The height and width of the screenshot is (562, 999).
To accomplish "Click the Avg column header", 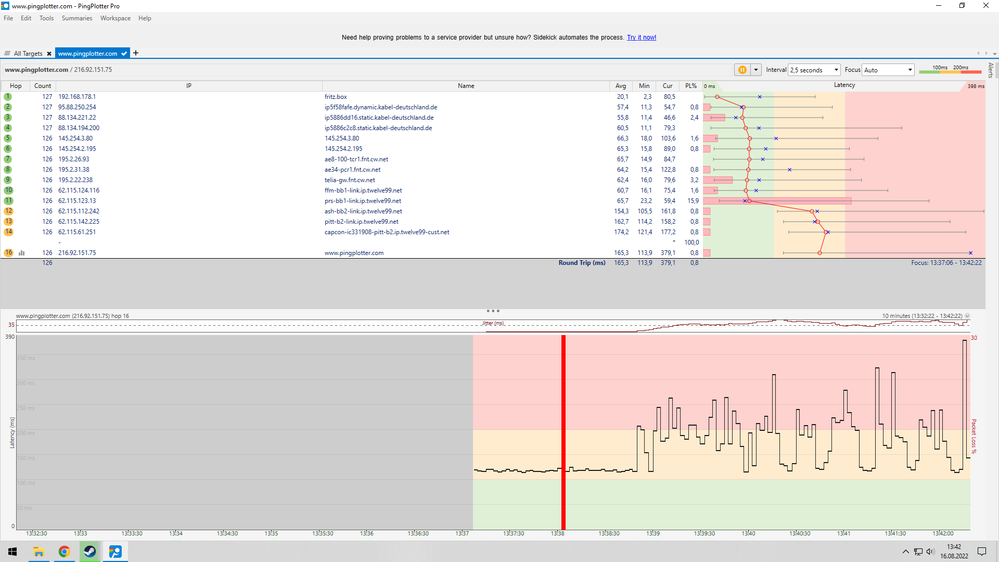I will pyautogui.click(x=621, y=86).
